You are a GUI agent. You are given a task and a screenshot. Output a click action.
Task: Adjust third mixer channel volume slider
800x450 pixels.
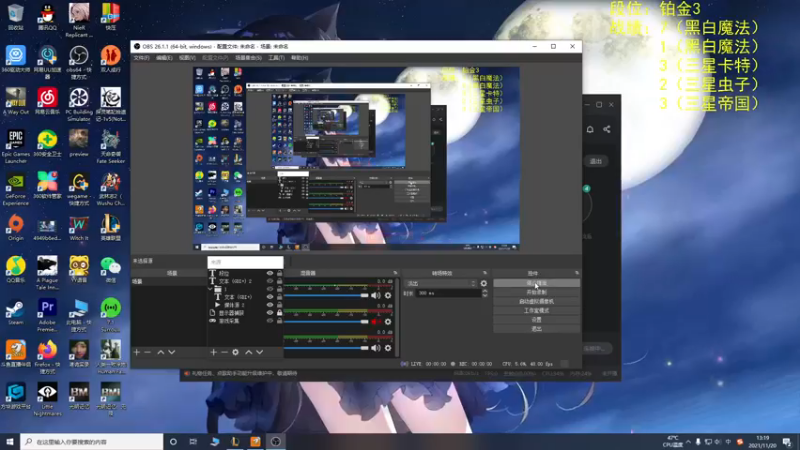coord(326,348)
